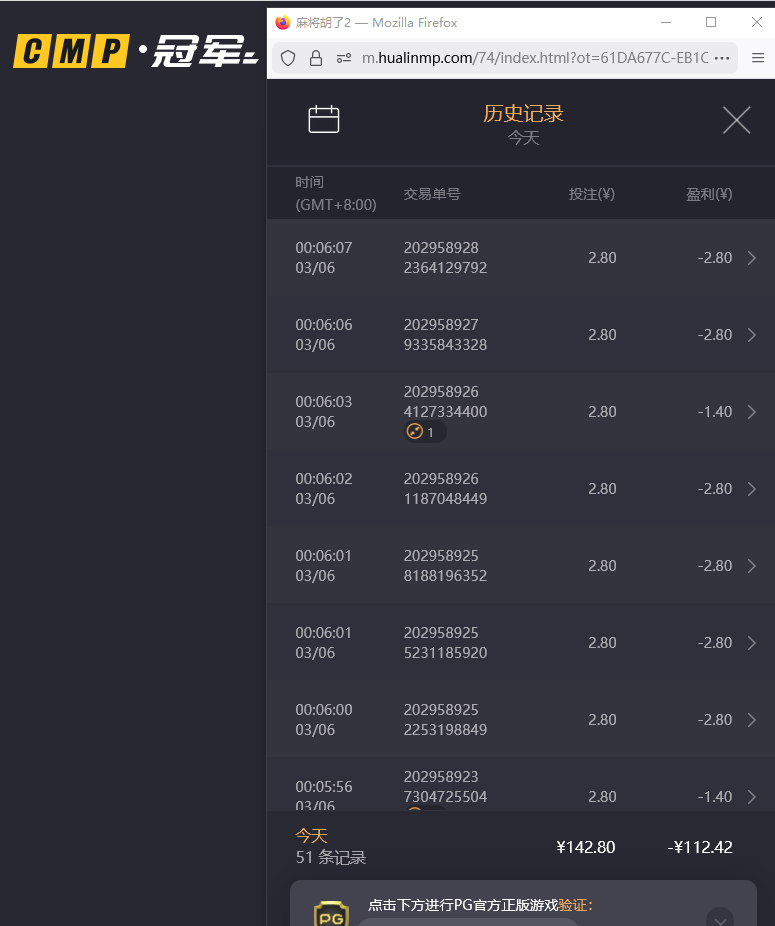Expand the 00:06:07 record details arrow
The width and height of the screenshot is (775, 926).
(x=752, y=258)
